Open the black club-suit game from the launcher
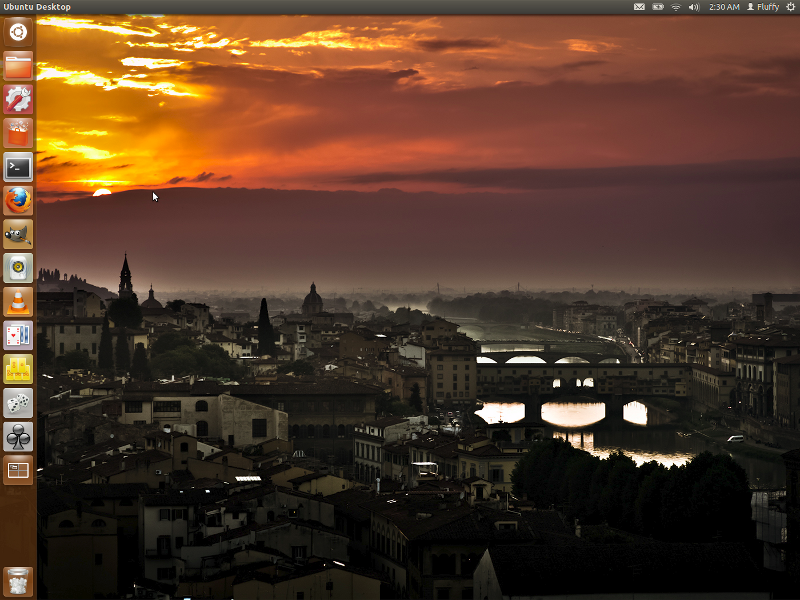This screenshot has height=600, width=800. 17,435
